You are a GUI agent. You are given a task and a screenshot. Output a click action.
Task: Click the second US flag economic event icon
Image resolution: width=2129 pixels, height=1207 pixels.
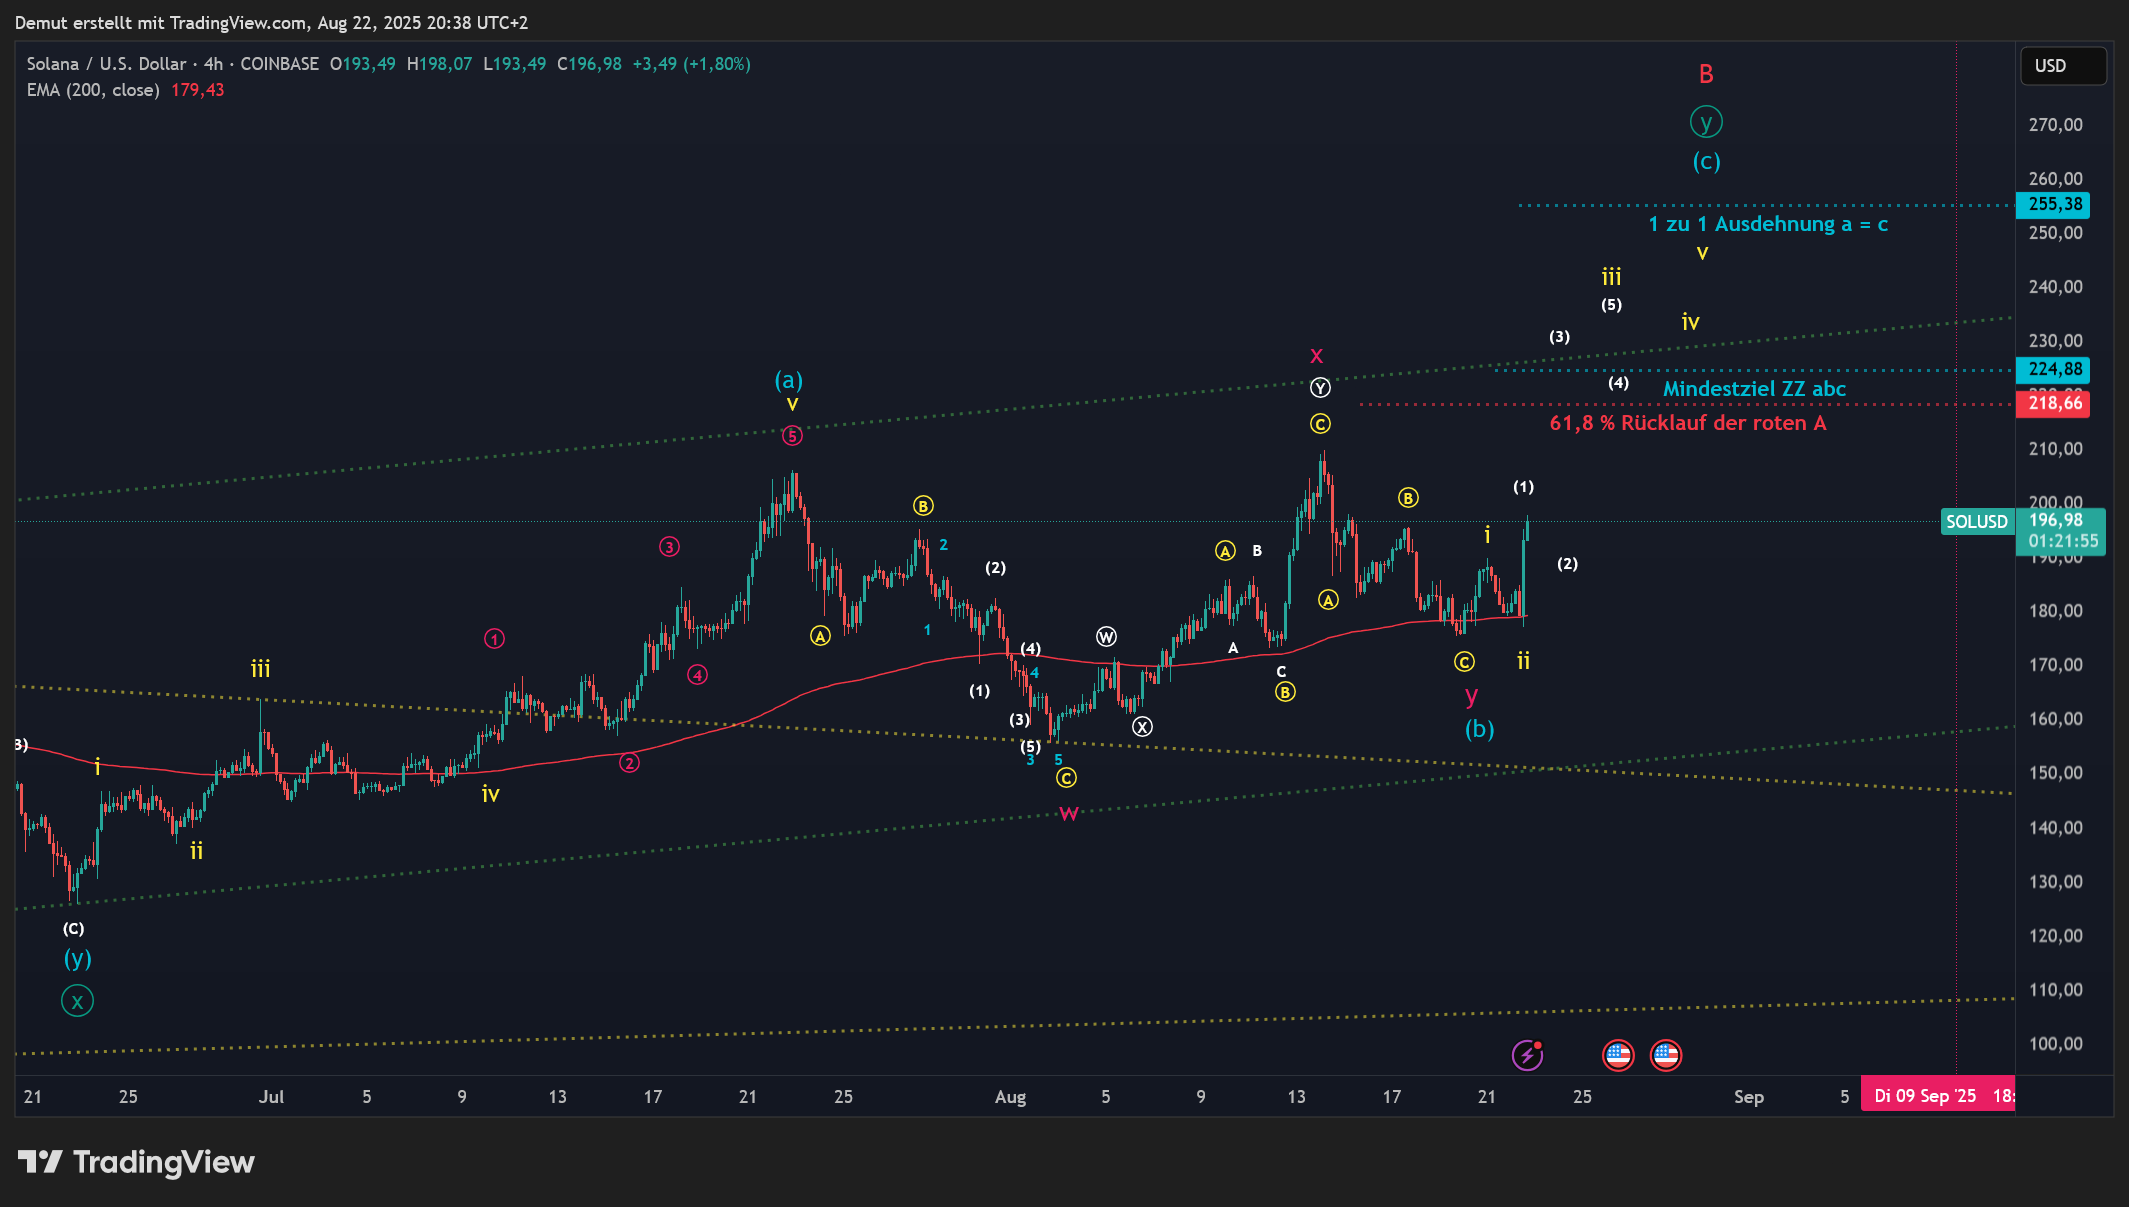(1666, 1055)
